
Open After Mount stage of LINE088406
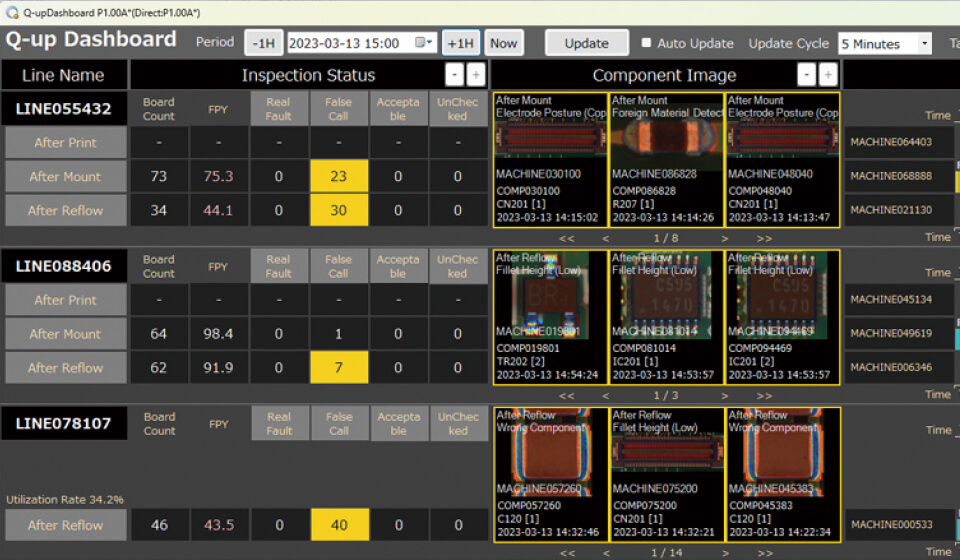(x=66, y=334)
